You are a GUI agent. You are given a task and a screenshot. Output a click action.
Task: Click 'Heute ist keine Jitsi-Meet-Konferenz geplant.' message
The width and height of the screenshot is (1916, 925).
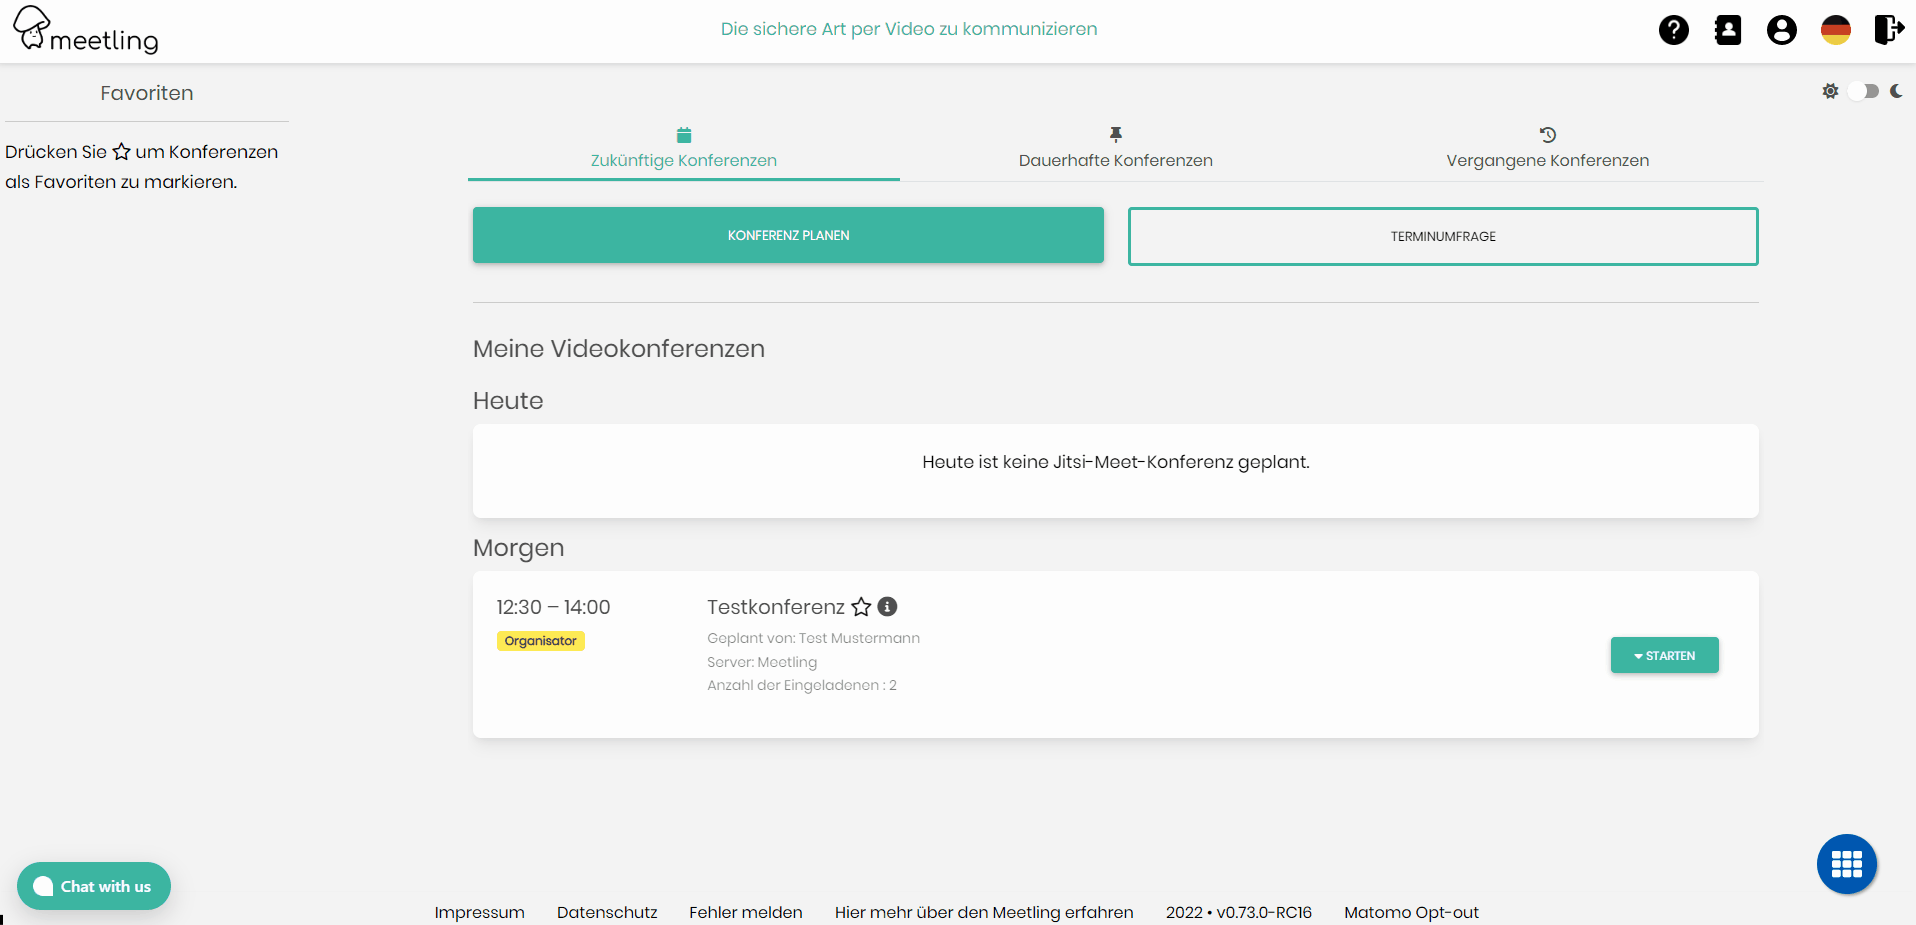[1116, 462]
